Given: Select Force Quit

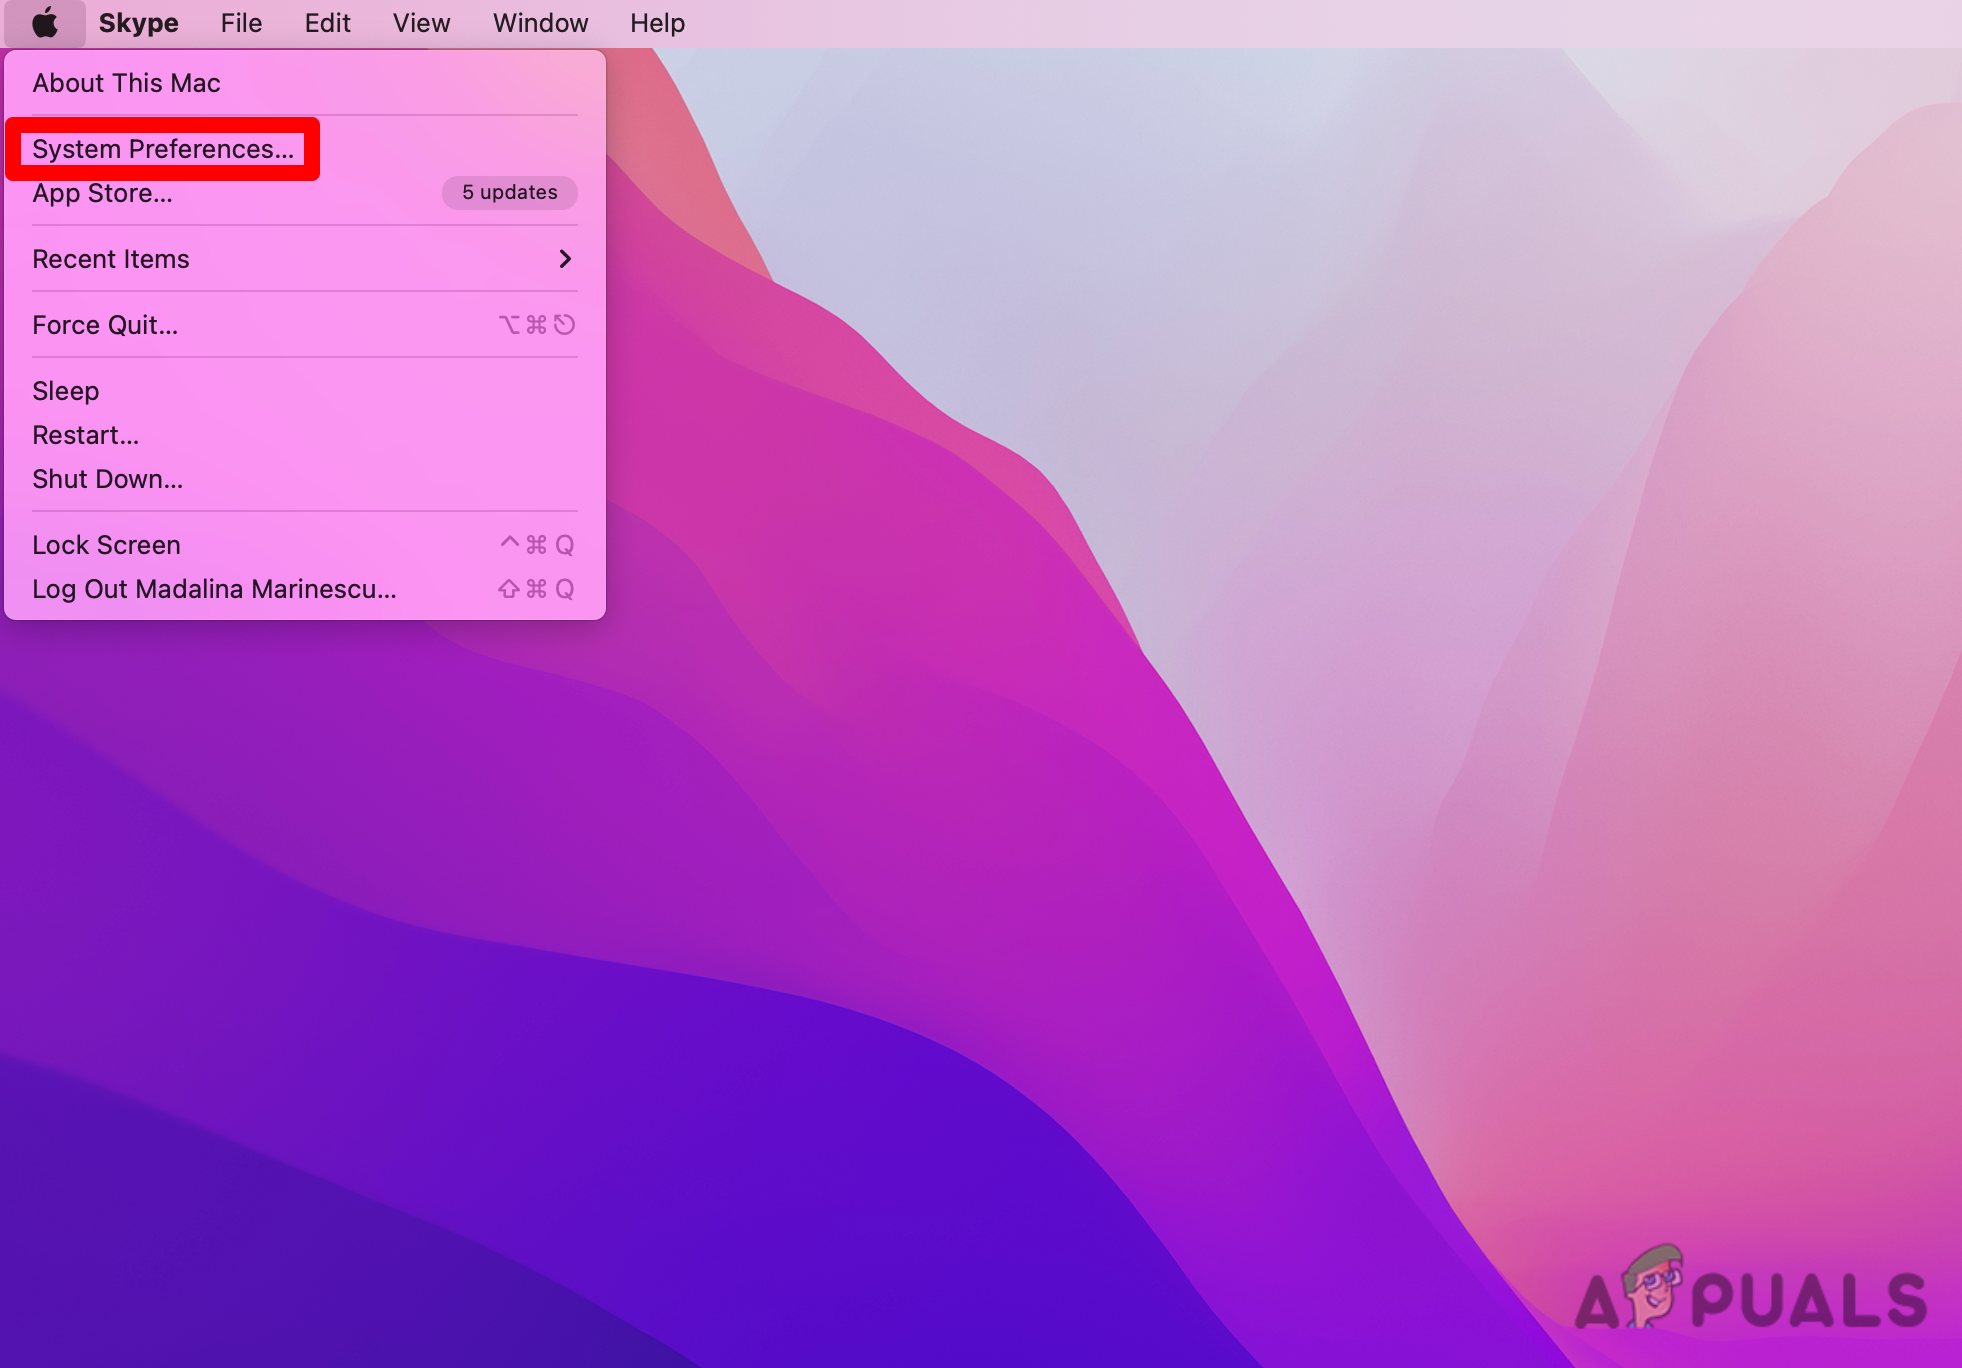Looking at the screenshot, I should point(105,324).
